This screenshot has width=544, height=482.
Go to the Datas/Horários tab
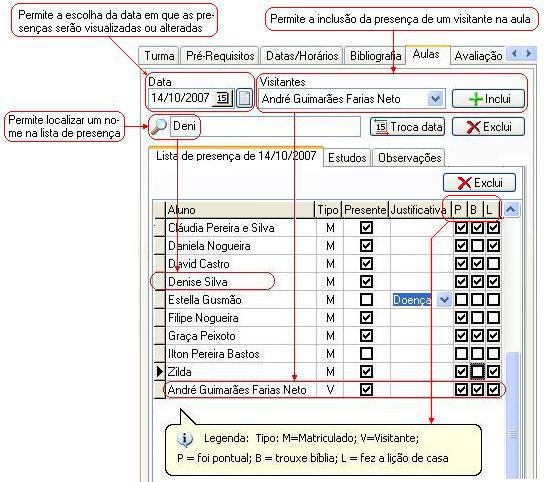coord(302,56)
